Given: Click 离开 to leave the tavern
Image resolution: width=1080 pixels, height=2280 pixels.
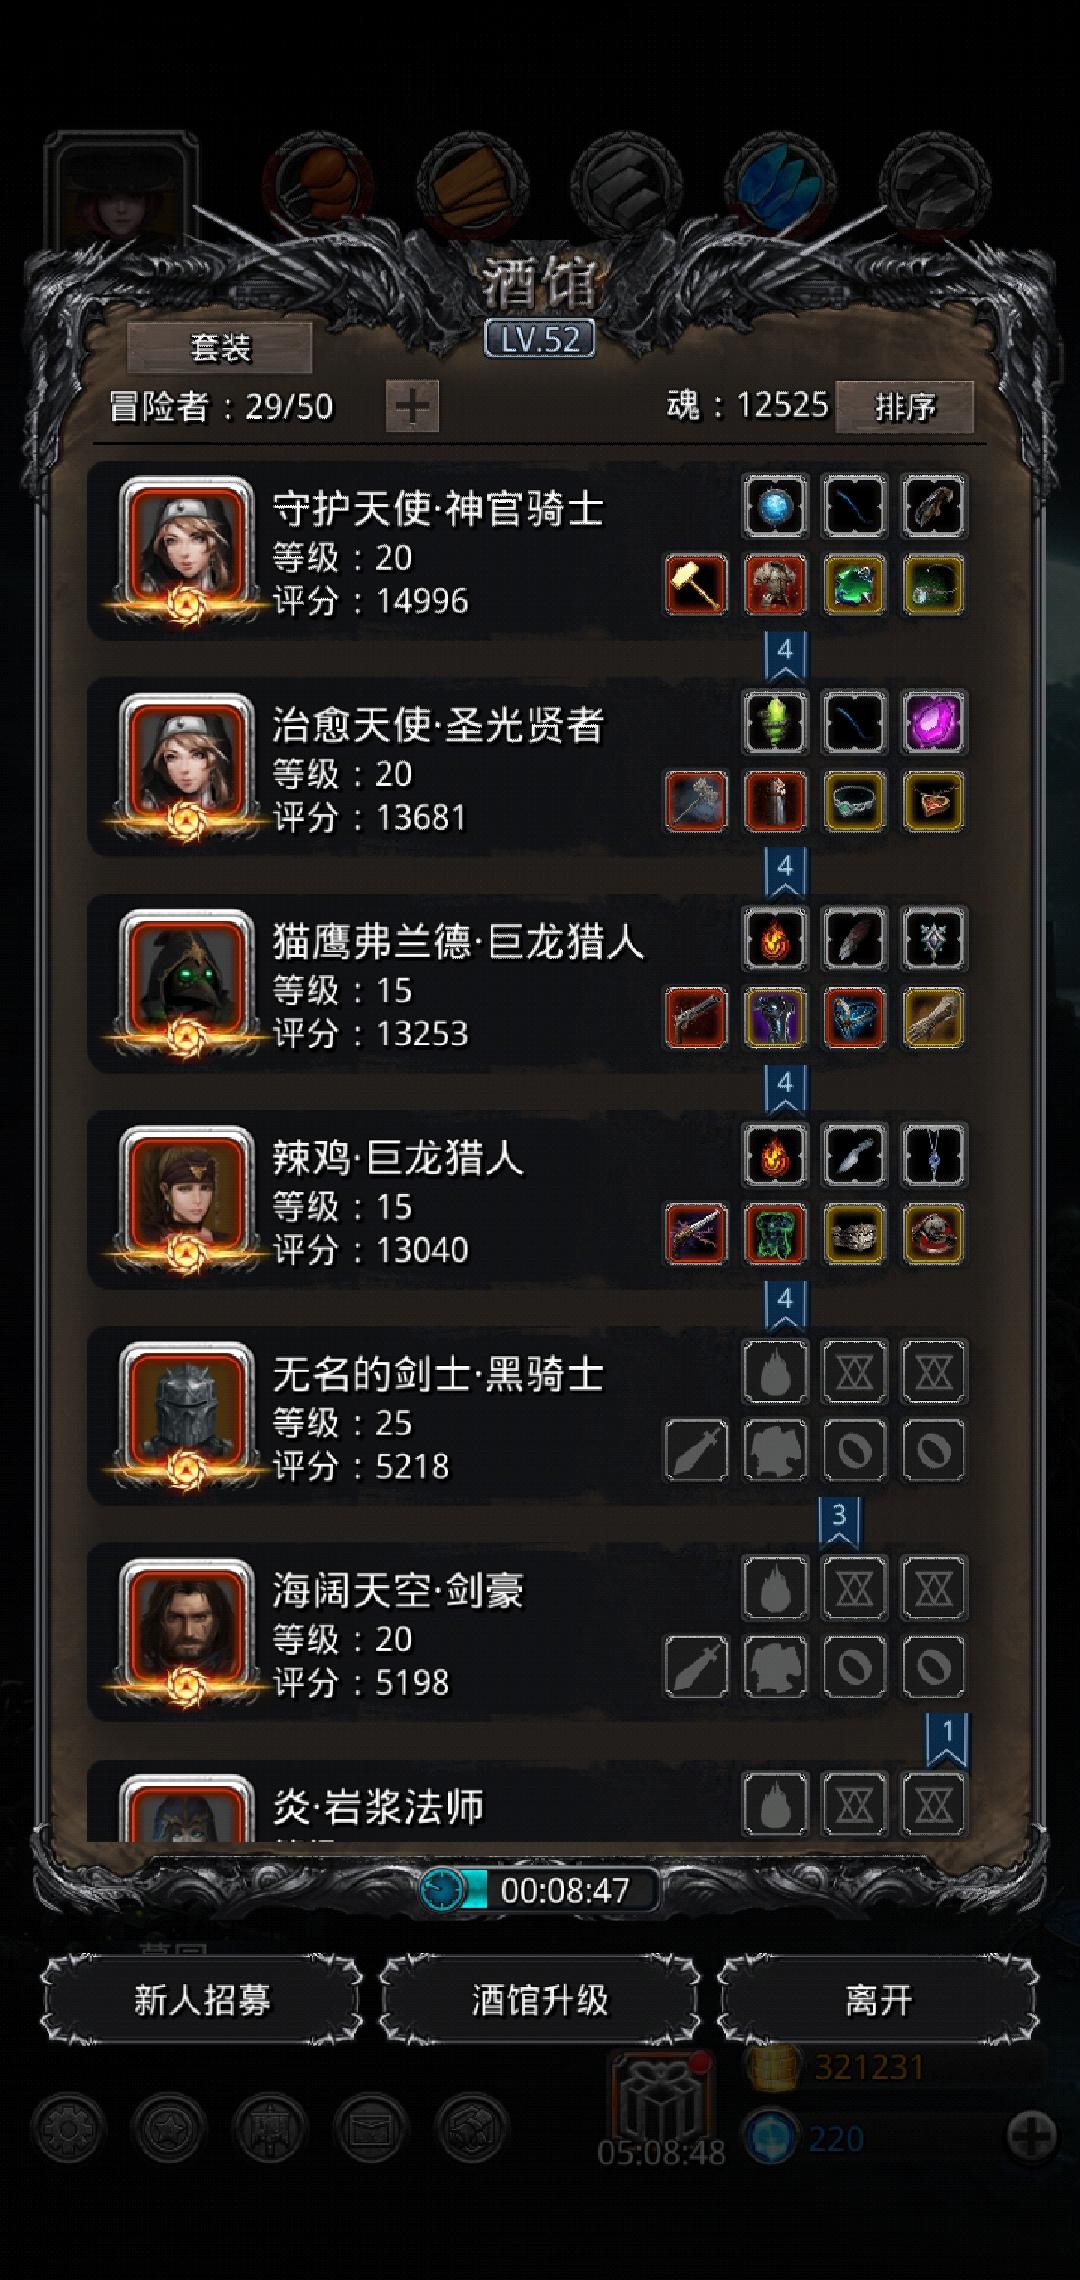Looking at the screenshot, I should click(878, 2000).
